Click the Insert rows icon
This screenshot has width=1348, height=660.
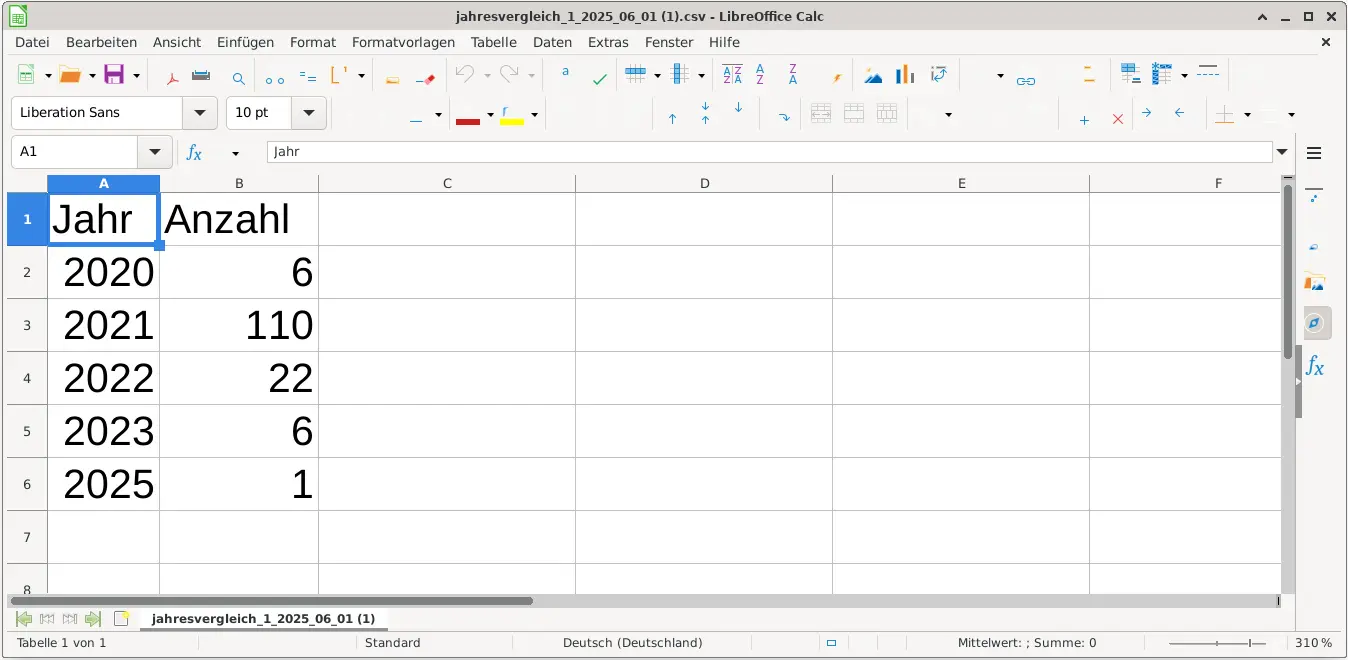click(635, 75)
